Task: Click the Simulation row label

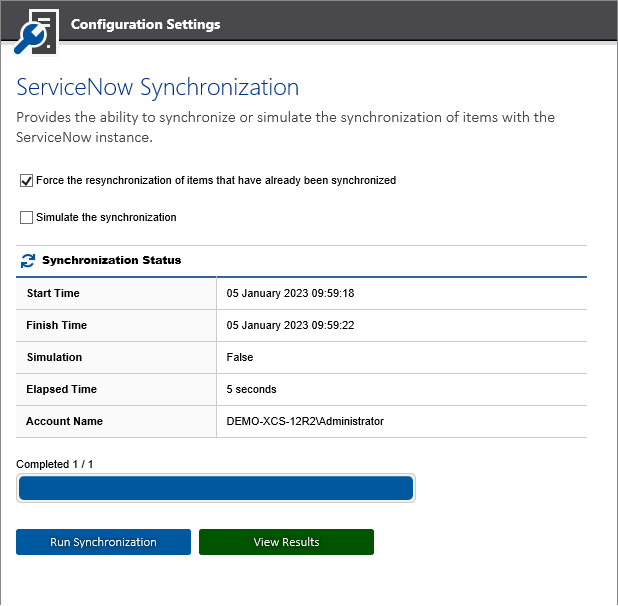Action: coord(54,357)
